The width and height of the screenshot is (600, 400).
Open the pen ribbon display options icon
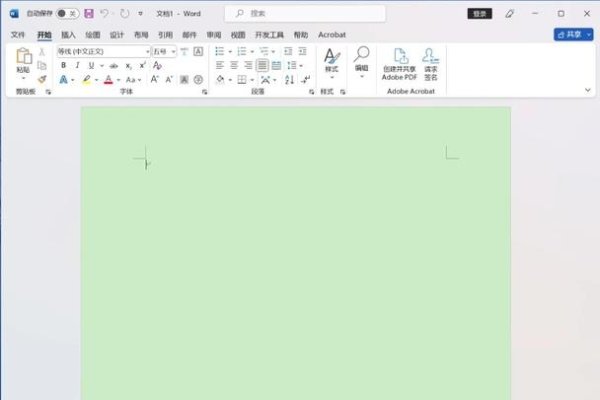coord(509,14)
